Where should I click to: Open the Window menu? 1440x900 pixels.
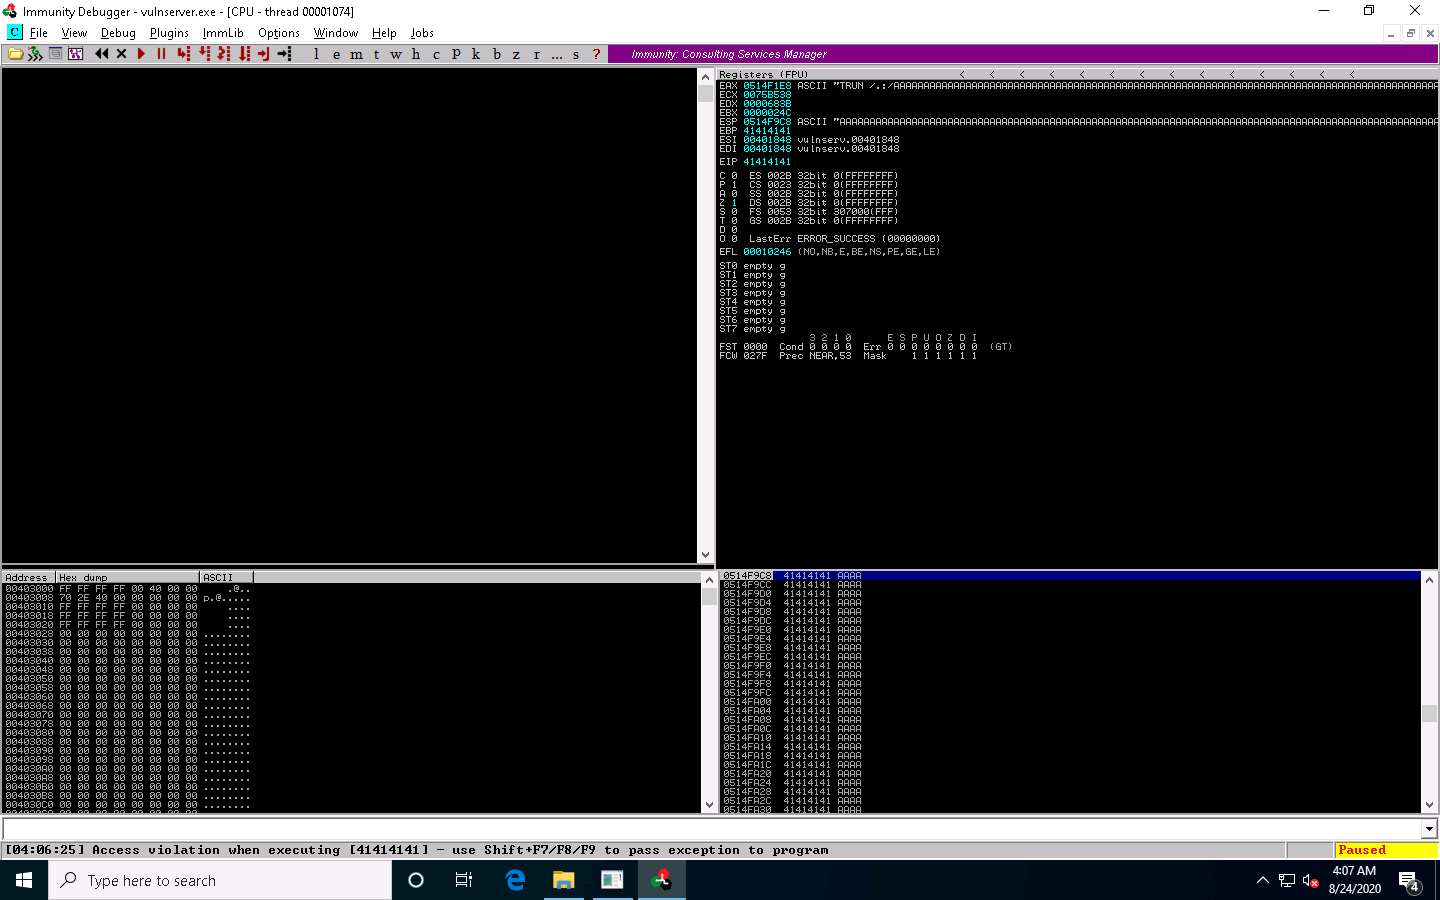click(x=336, y=33)
